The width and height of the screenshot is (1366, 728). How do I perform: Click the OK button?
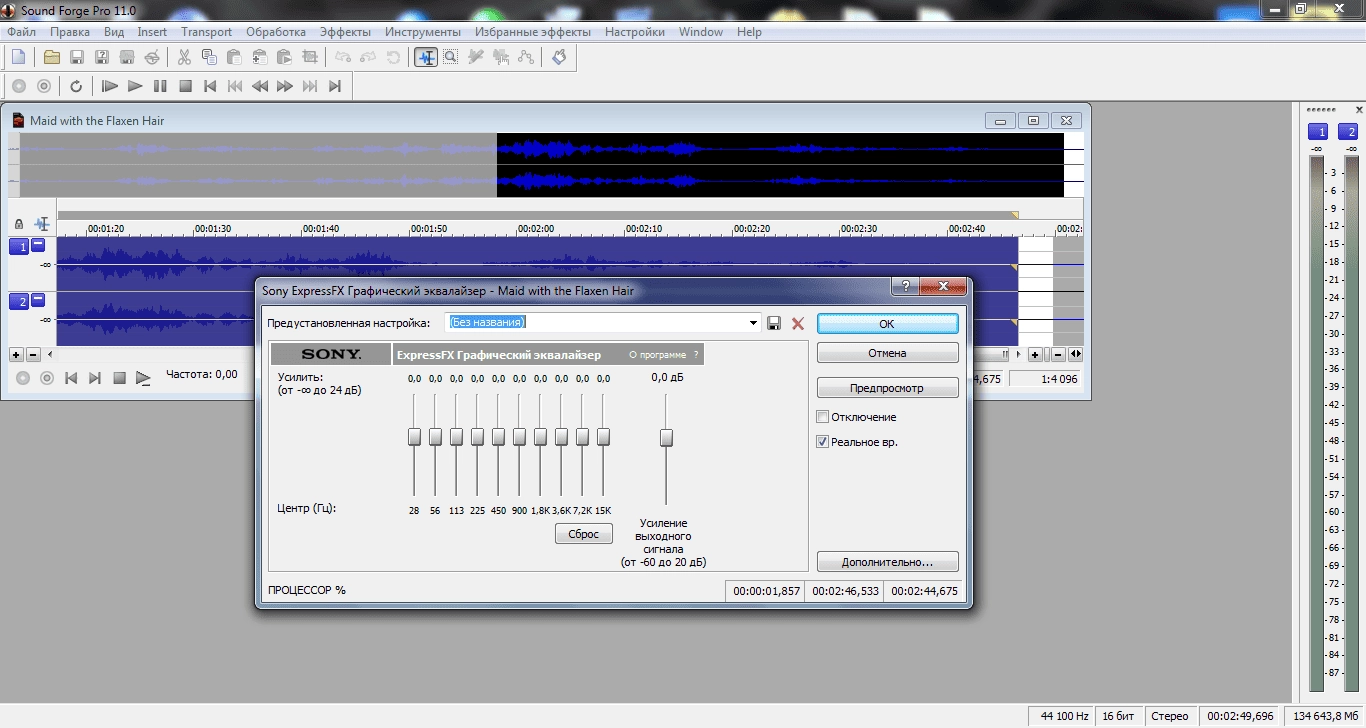click(887, 324)
